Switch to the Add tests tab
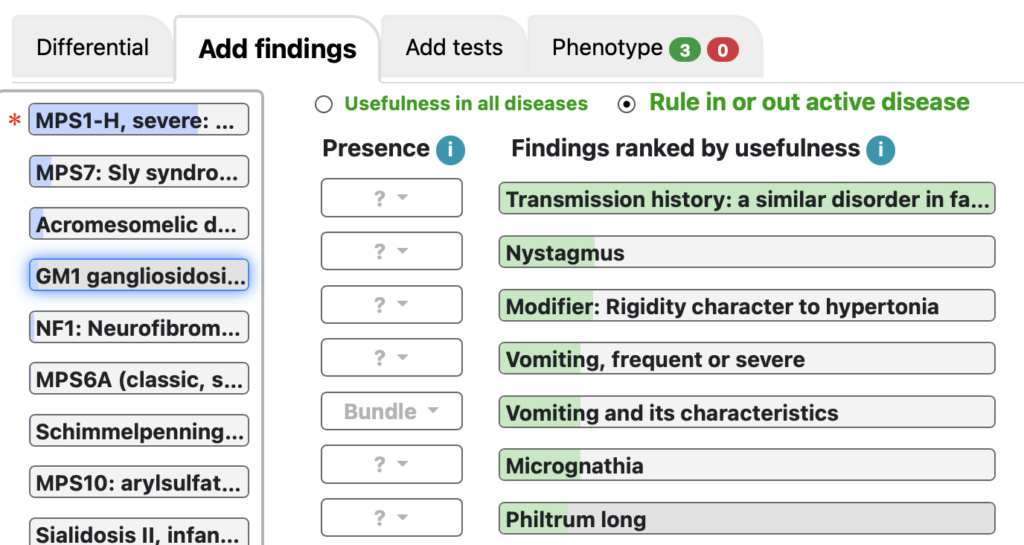 click(x=454, y=48)
